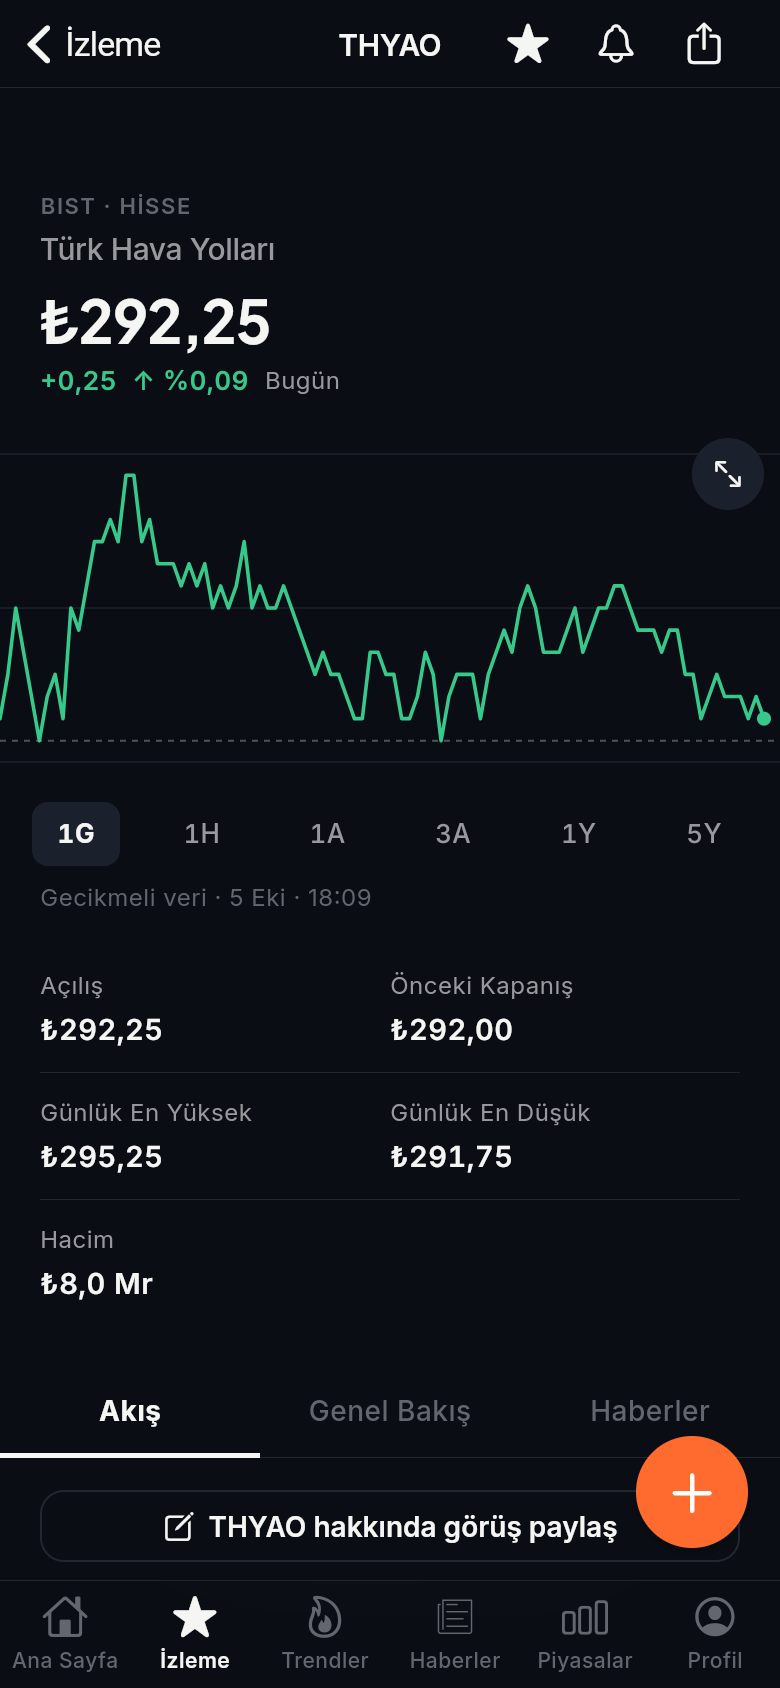
Task: Tap Önceki Kapanış value ₺292,00
Action: [x=451, y=1030]
